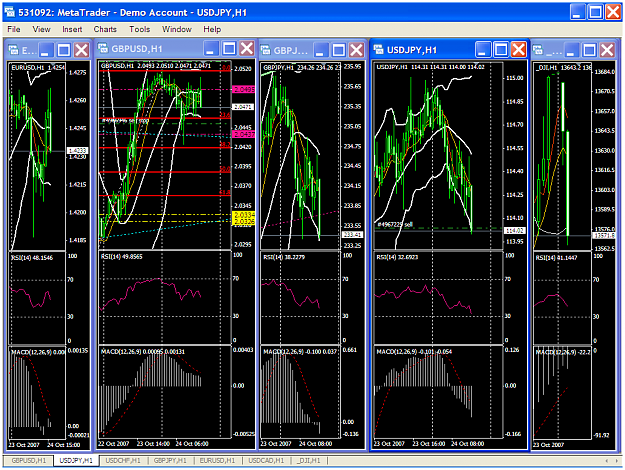This screenshot has width=625, height=470.
Task: Click the _DJI chart window icon
Action: [x=538, y=50]
